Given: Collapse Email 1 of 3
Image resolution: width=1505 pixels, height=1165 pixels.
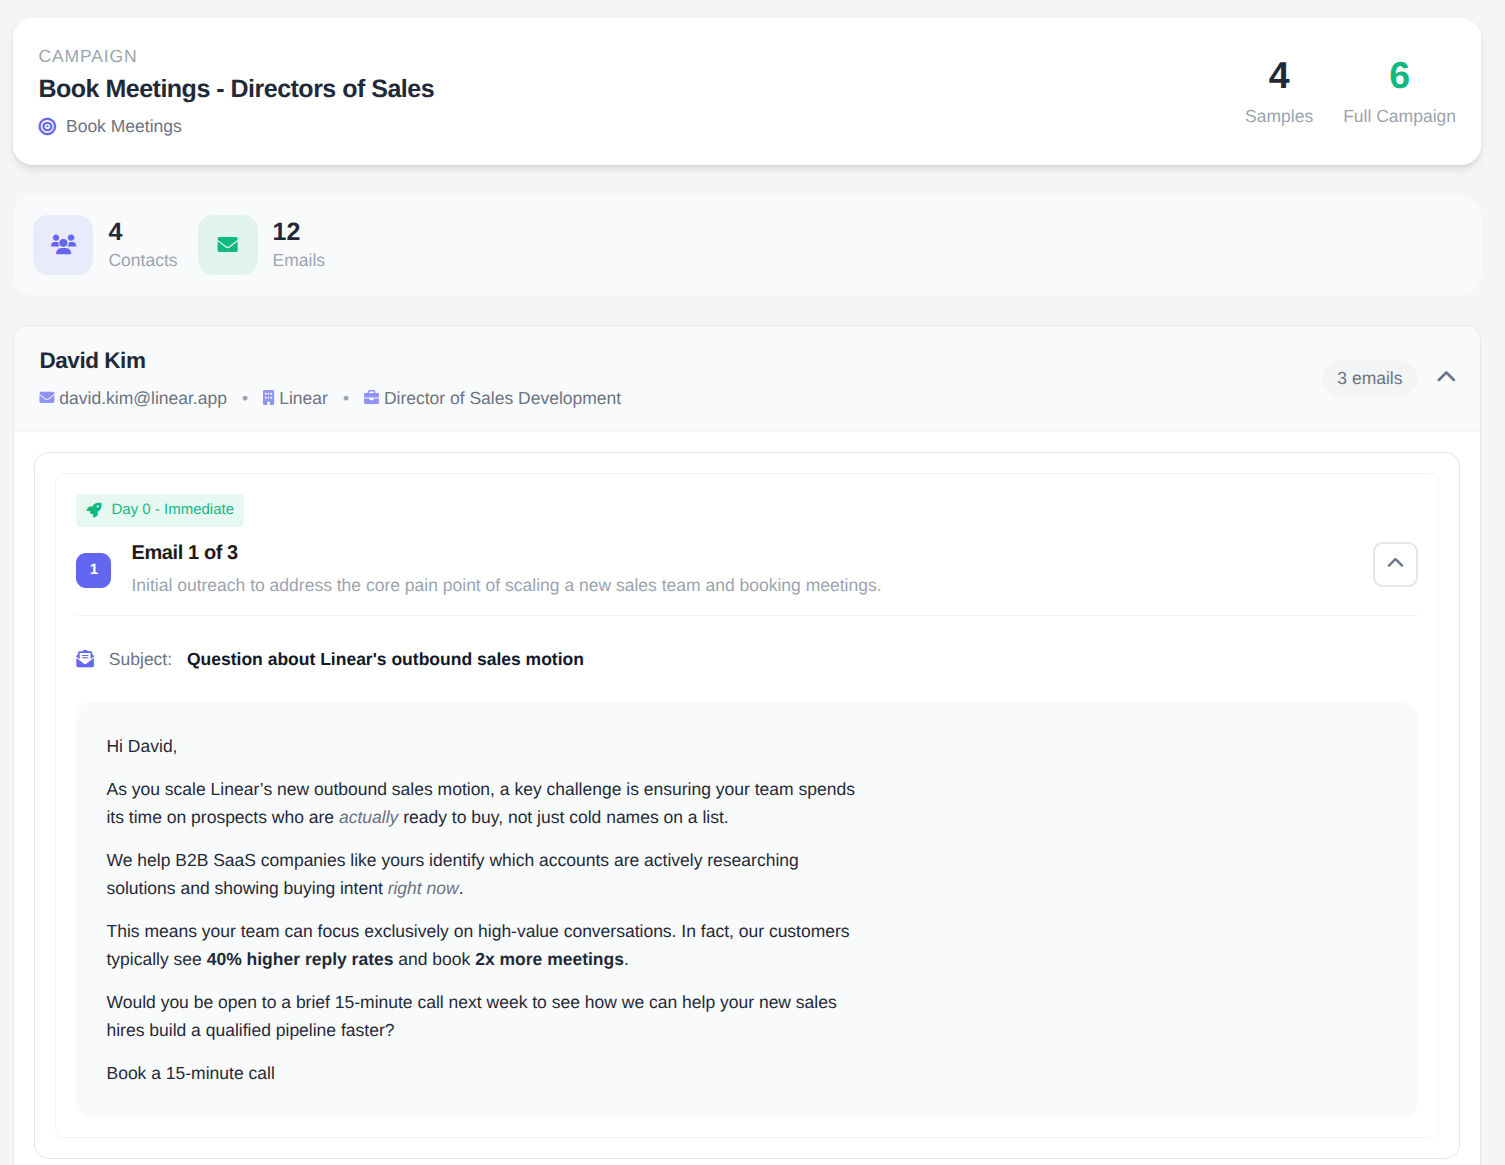Looking at the screenshot, I should (1394, 564).
